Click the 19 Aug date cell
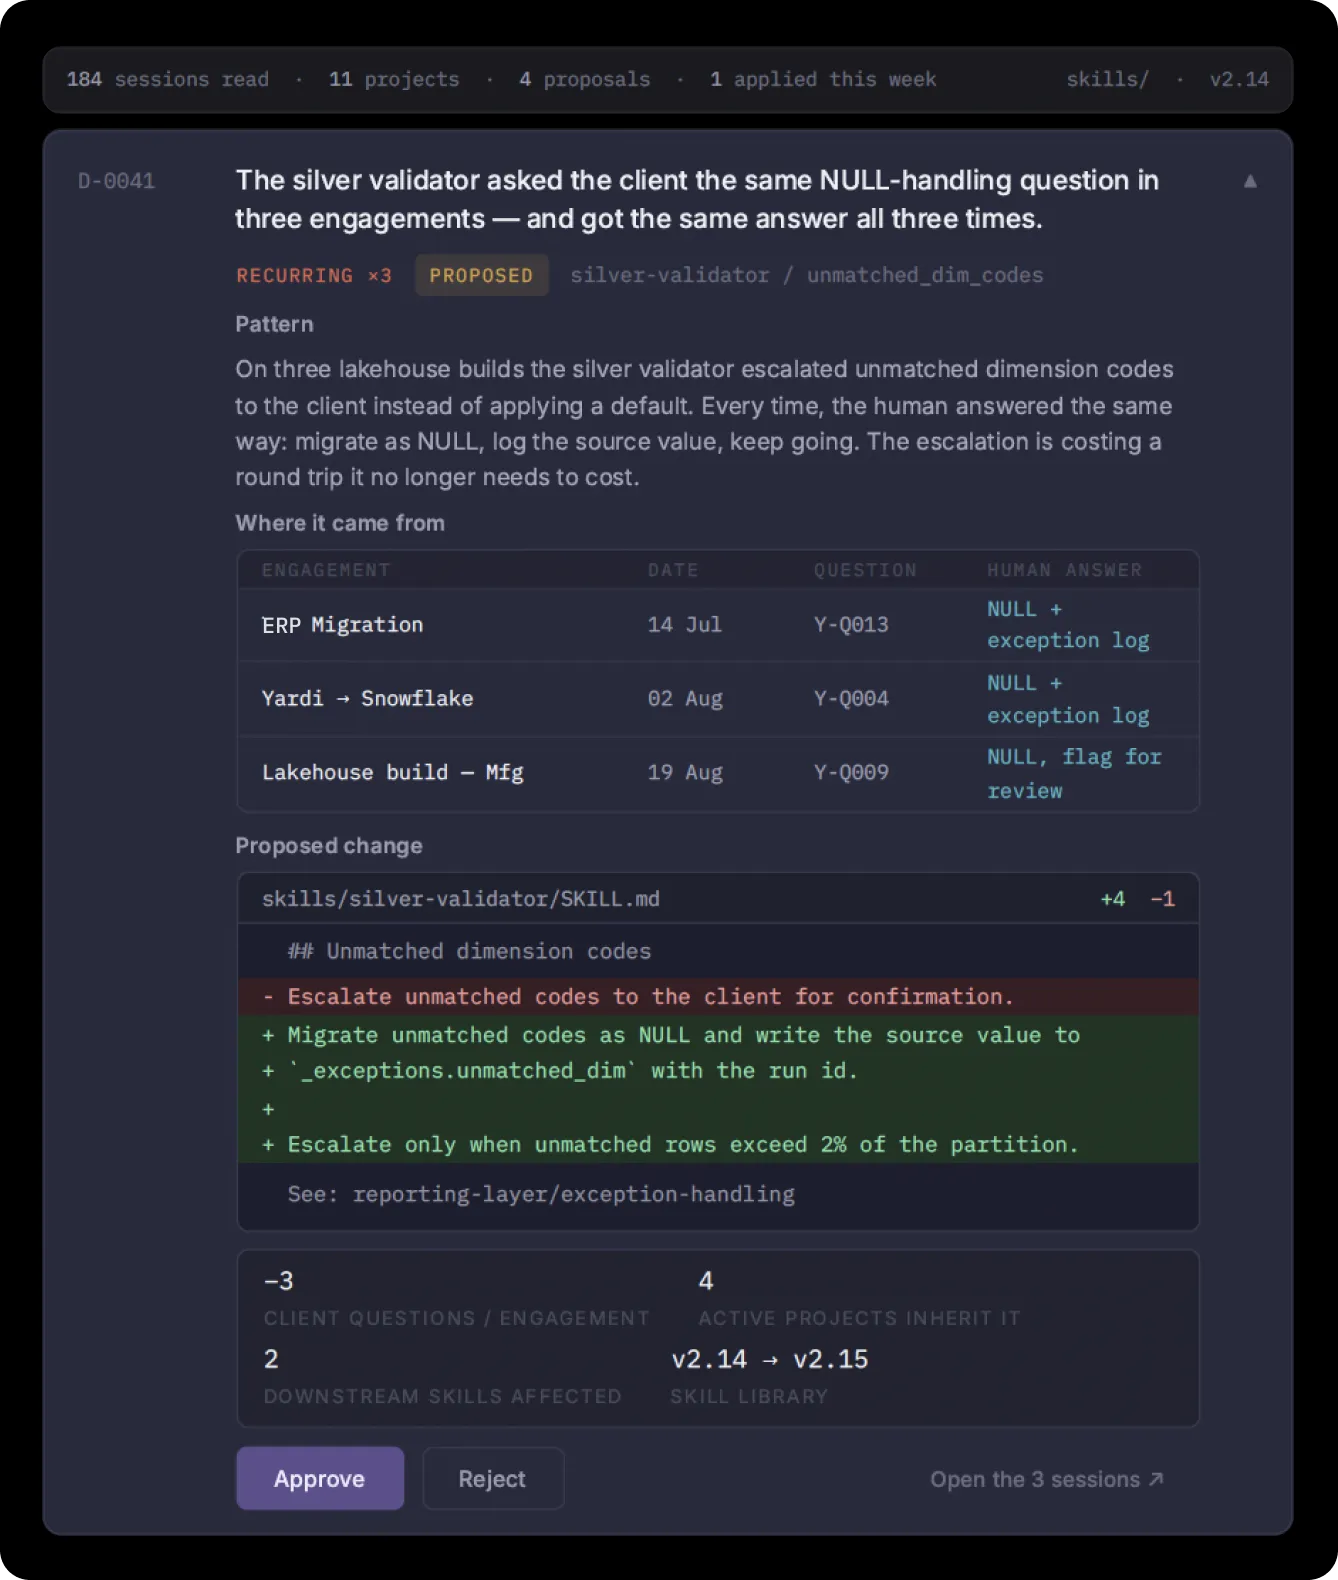Image resolution: width=1338 pixels, height=1580 pixels. click(685, 772)
